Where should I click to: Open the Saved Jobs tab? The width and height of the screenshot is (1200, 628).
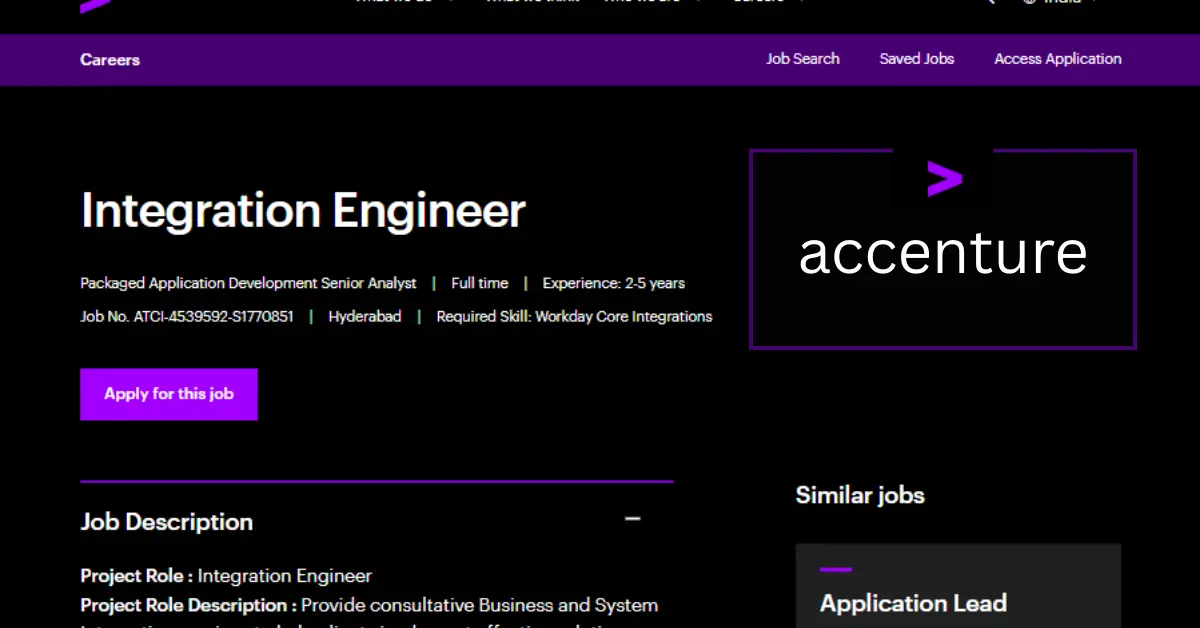tap(917, 59)
